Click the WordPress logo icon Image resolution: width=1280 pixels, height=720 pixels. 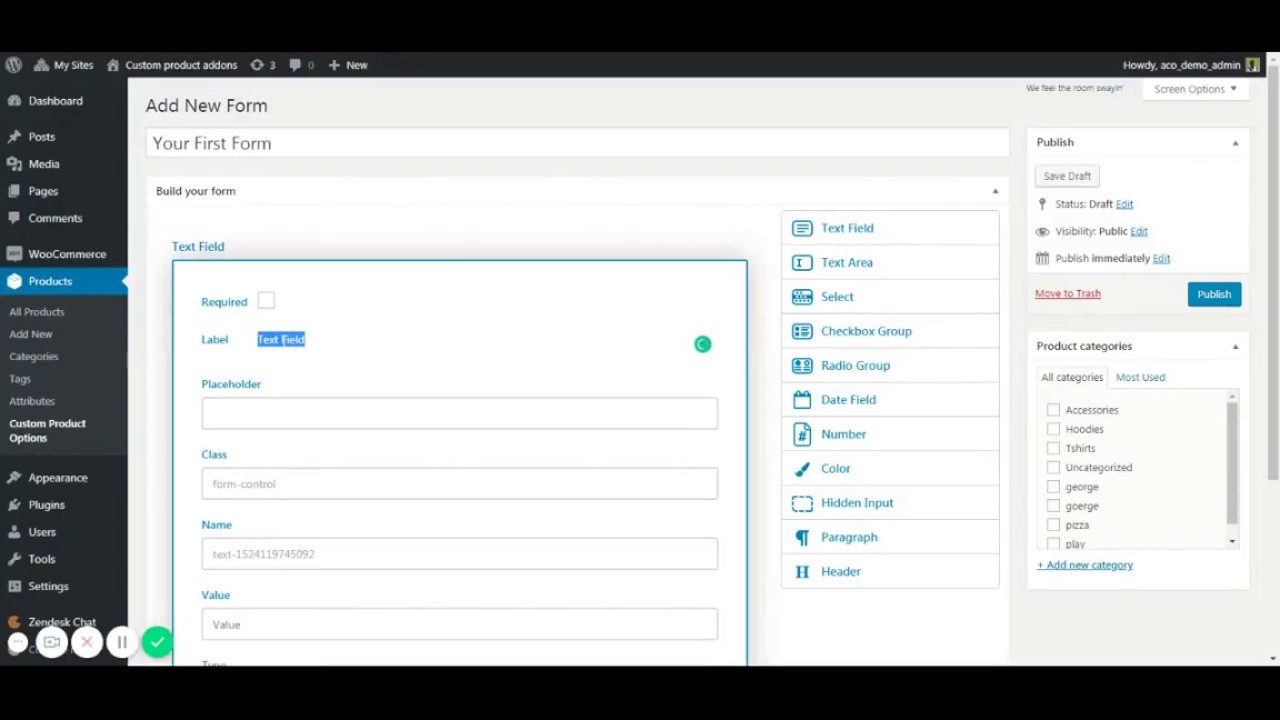[13, 65]
